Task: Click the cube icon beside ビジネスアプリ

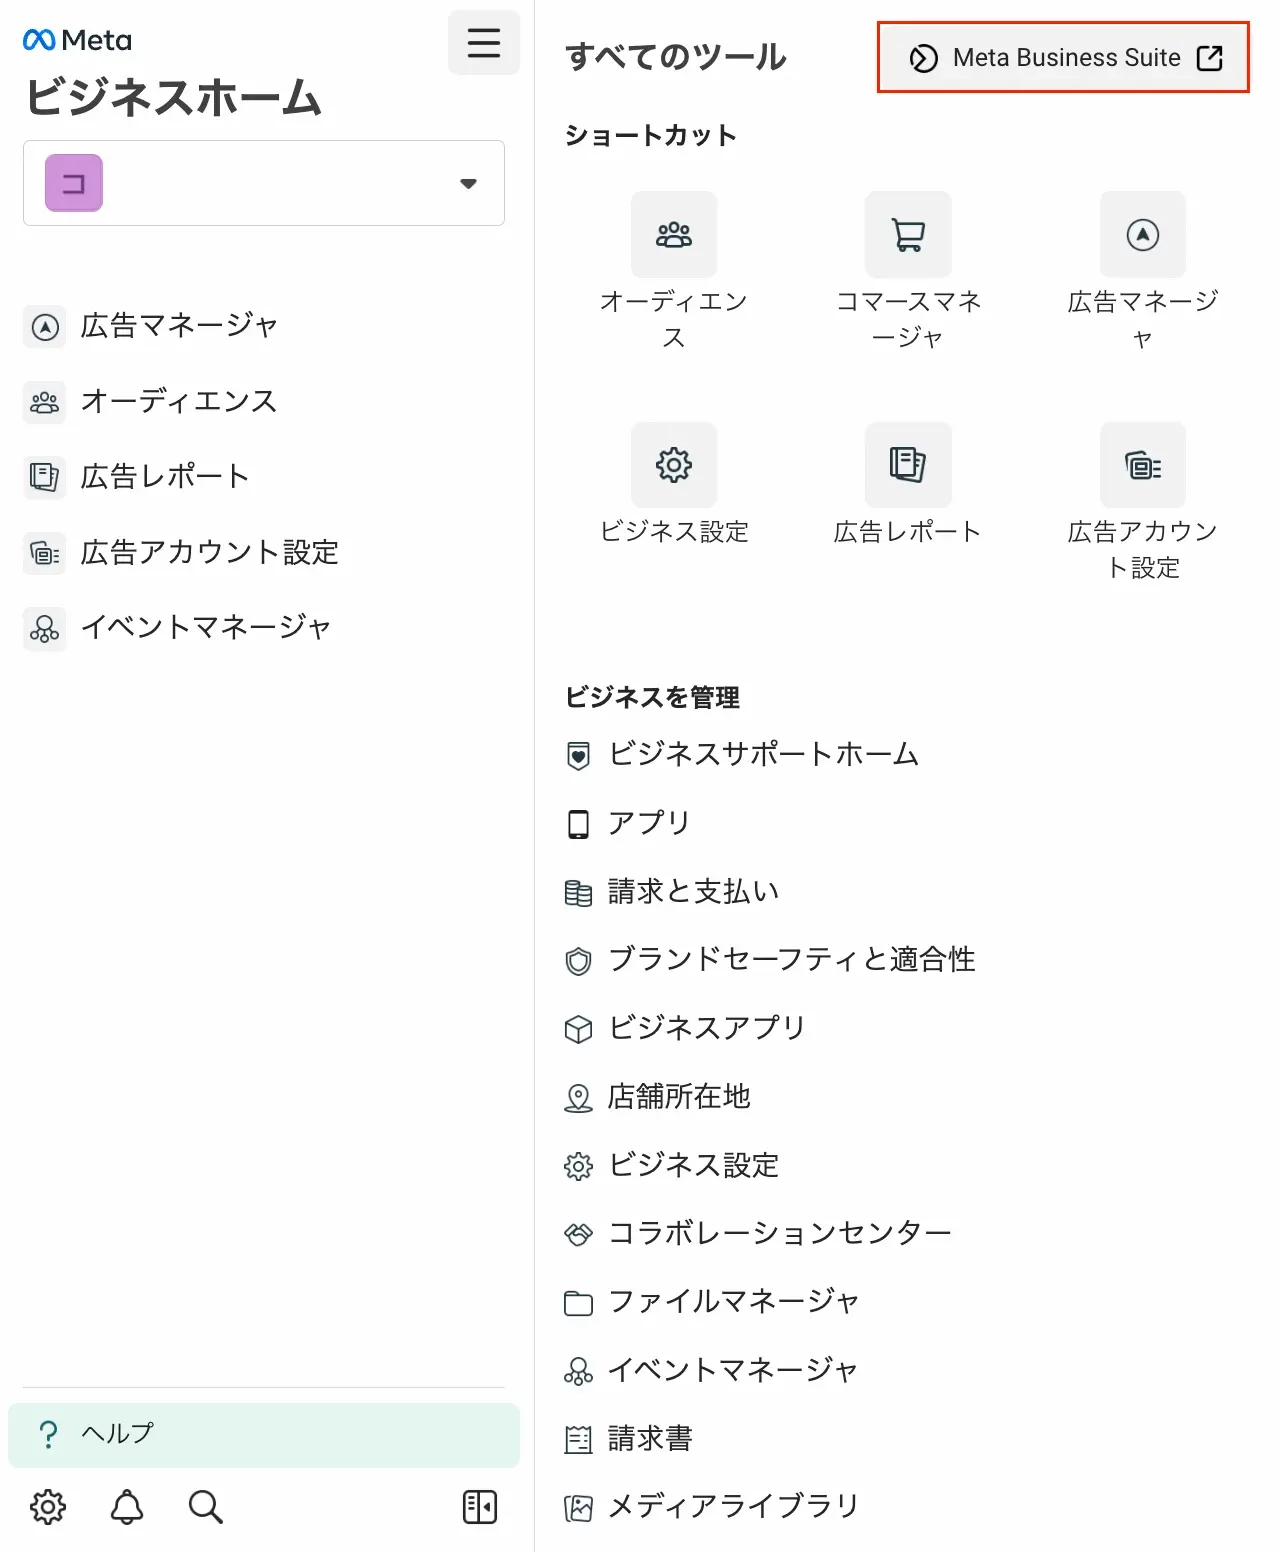Action: (x=578, y=1029)
